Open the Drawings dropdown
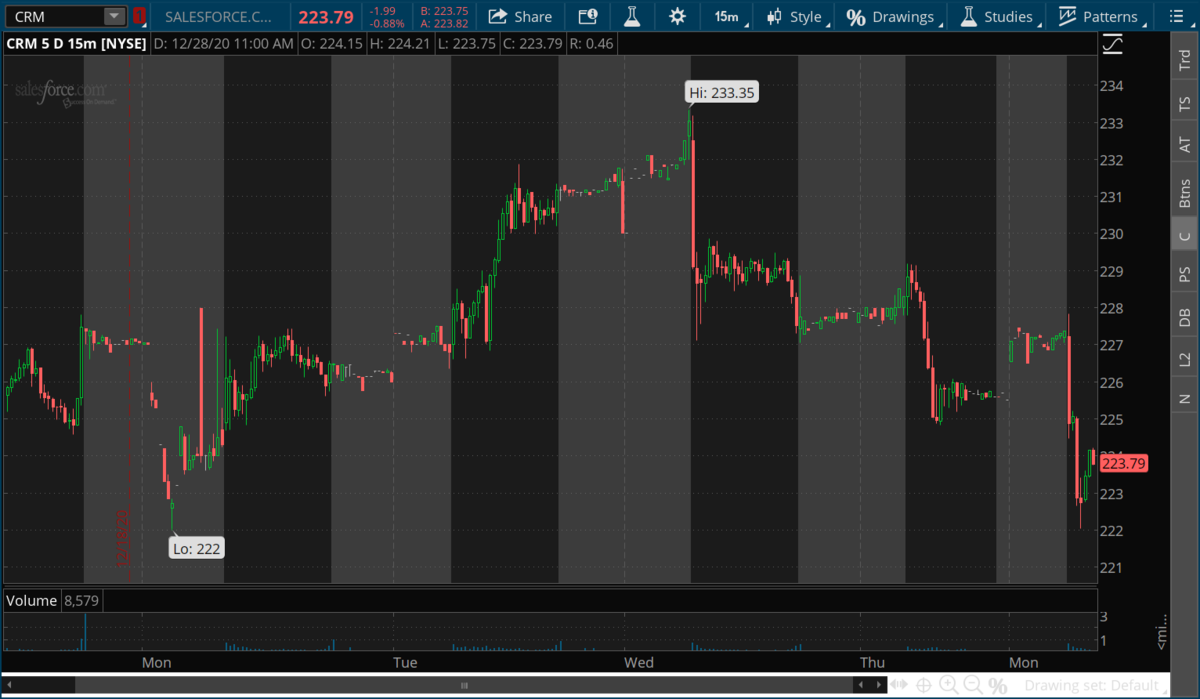The image size is (1200, 699). pos(890,17)
